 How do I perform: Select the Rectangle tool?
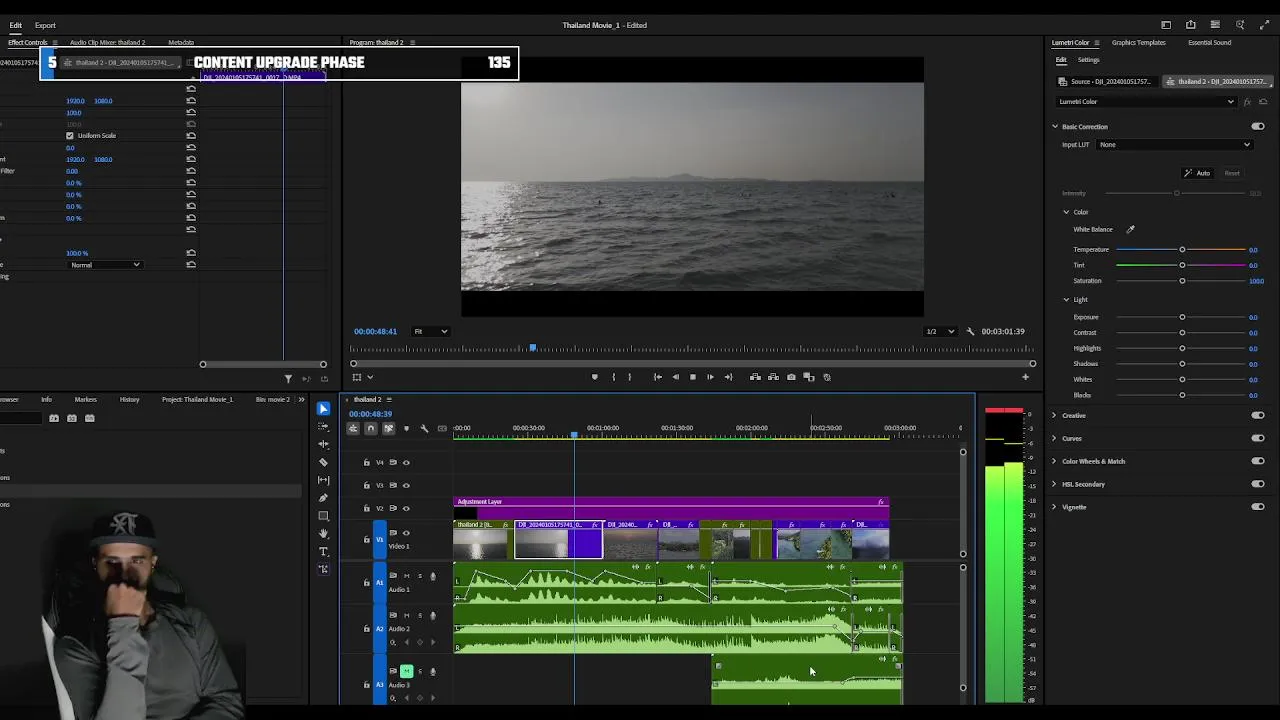(323, 516)
